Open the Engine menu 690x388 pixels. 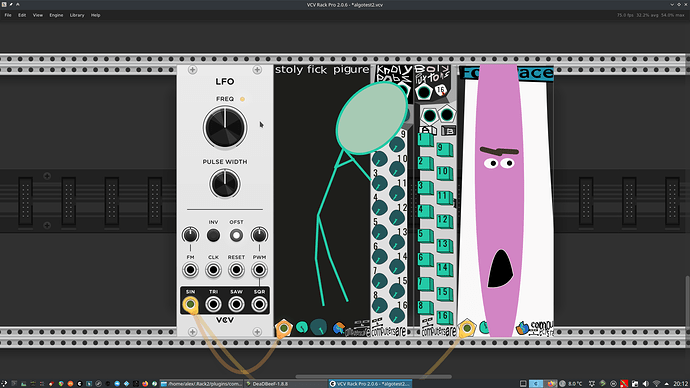click(56, 15)
